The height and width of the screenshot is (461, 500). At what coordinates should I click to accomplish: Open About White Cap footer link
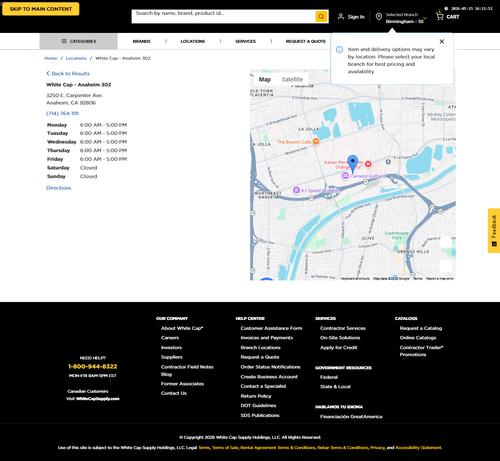tap(182, 328)
